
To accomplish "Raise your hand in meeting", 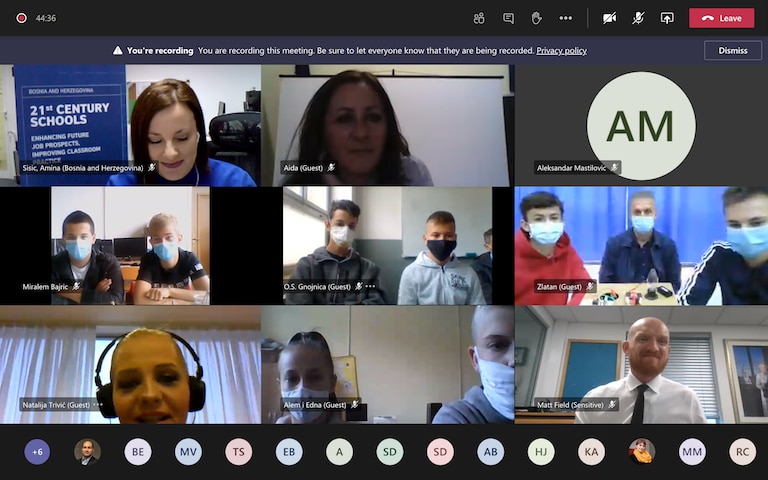I will click(536, 18).
